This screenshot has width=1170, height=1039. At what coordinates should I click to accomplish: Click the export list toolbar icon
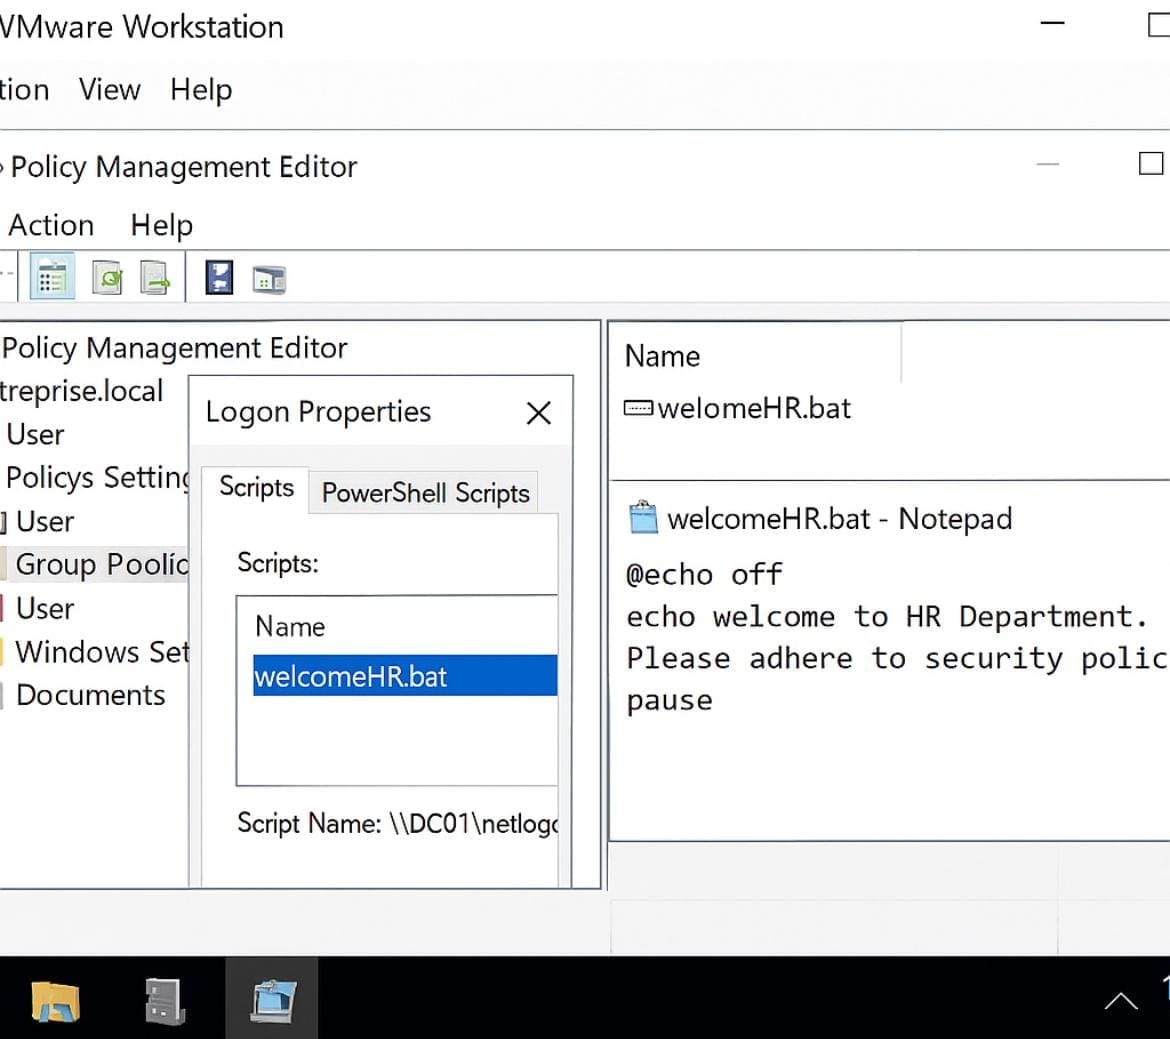(154, 278)
